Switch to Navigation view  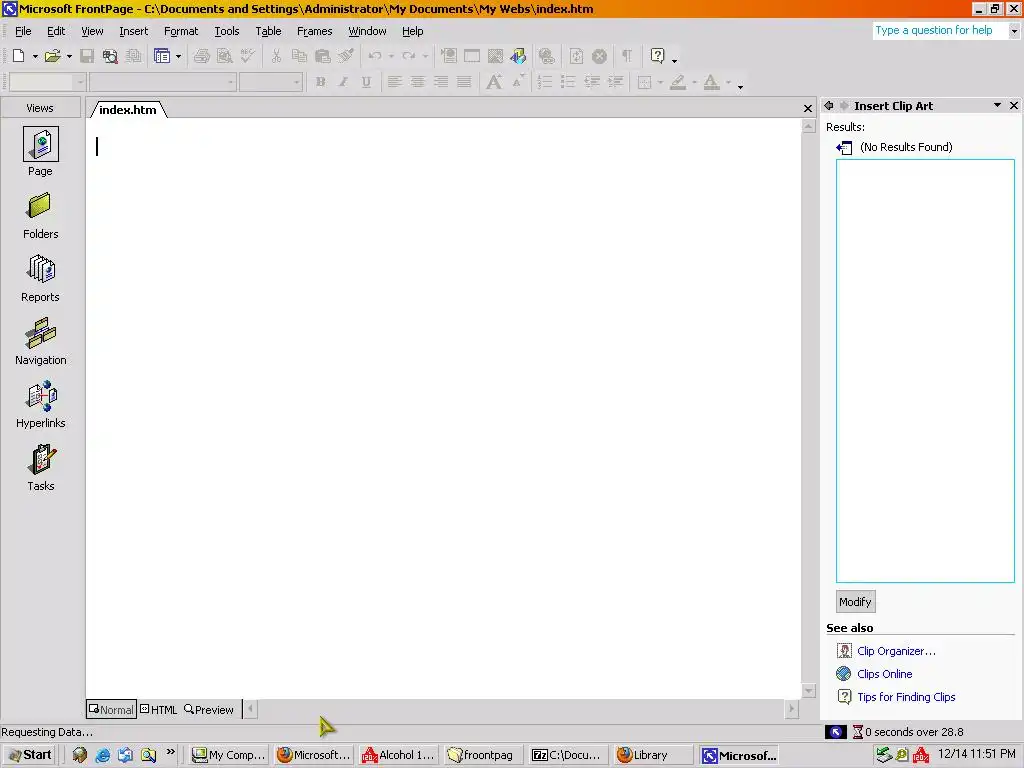[x=40, y=342]
